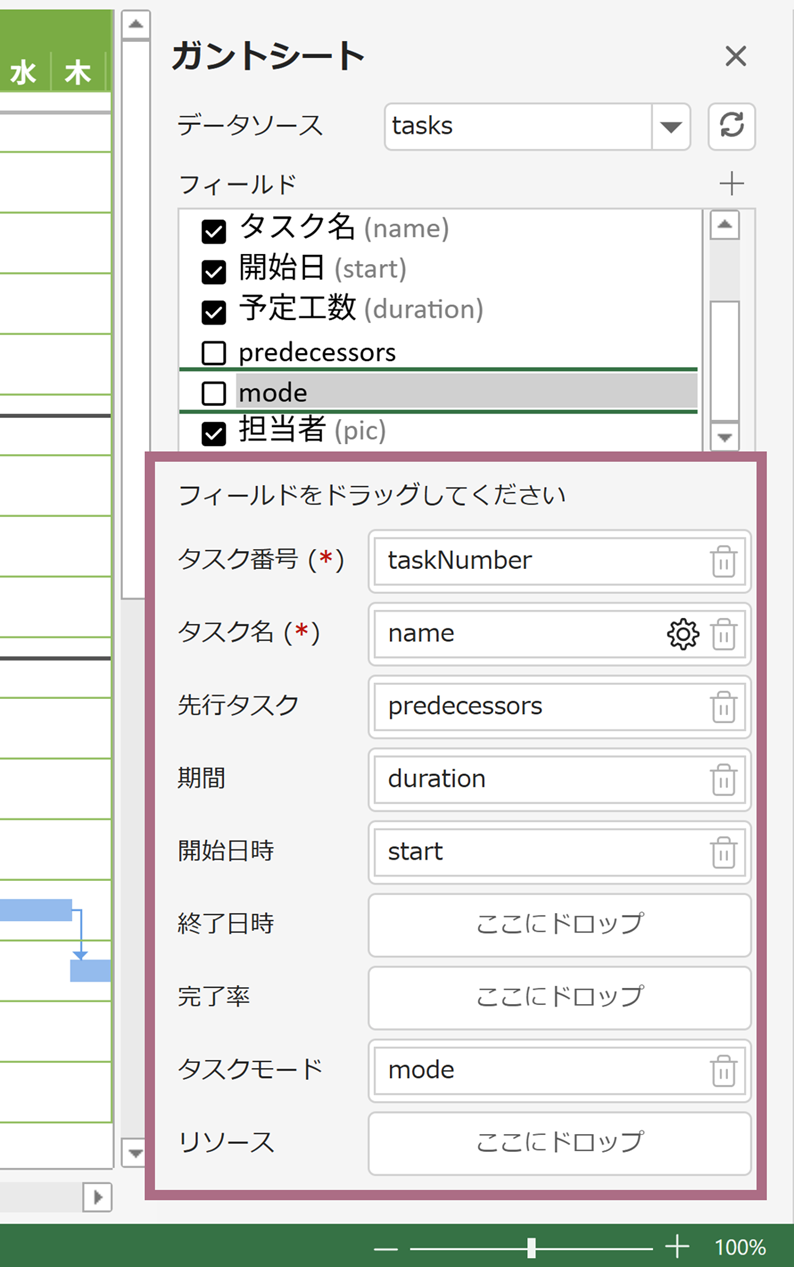Select タスク名 (name) row in field list
This screenshot has width=794, height=1267.
click(x=440, y=229)
